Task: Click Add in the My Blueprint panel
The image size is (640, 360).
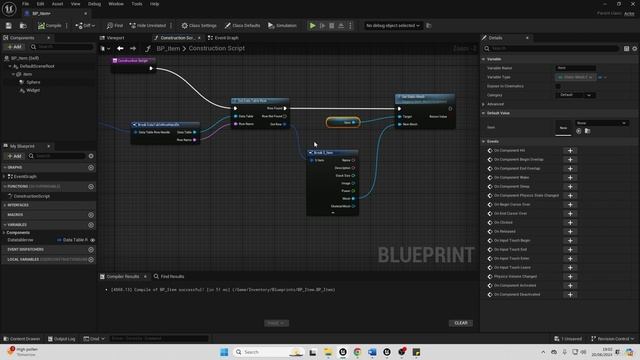Action: 14,156
